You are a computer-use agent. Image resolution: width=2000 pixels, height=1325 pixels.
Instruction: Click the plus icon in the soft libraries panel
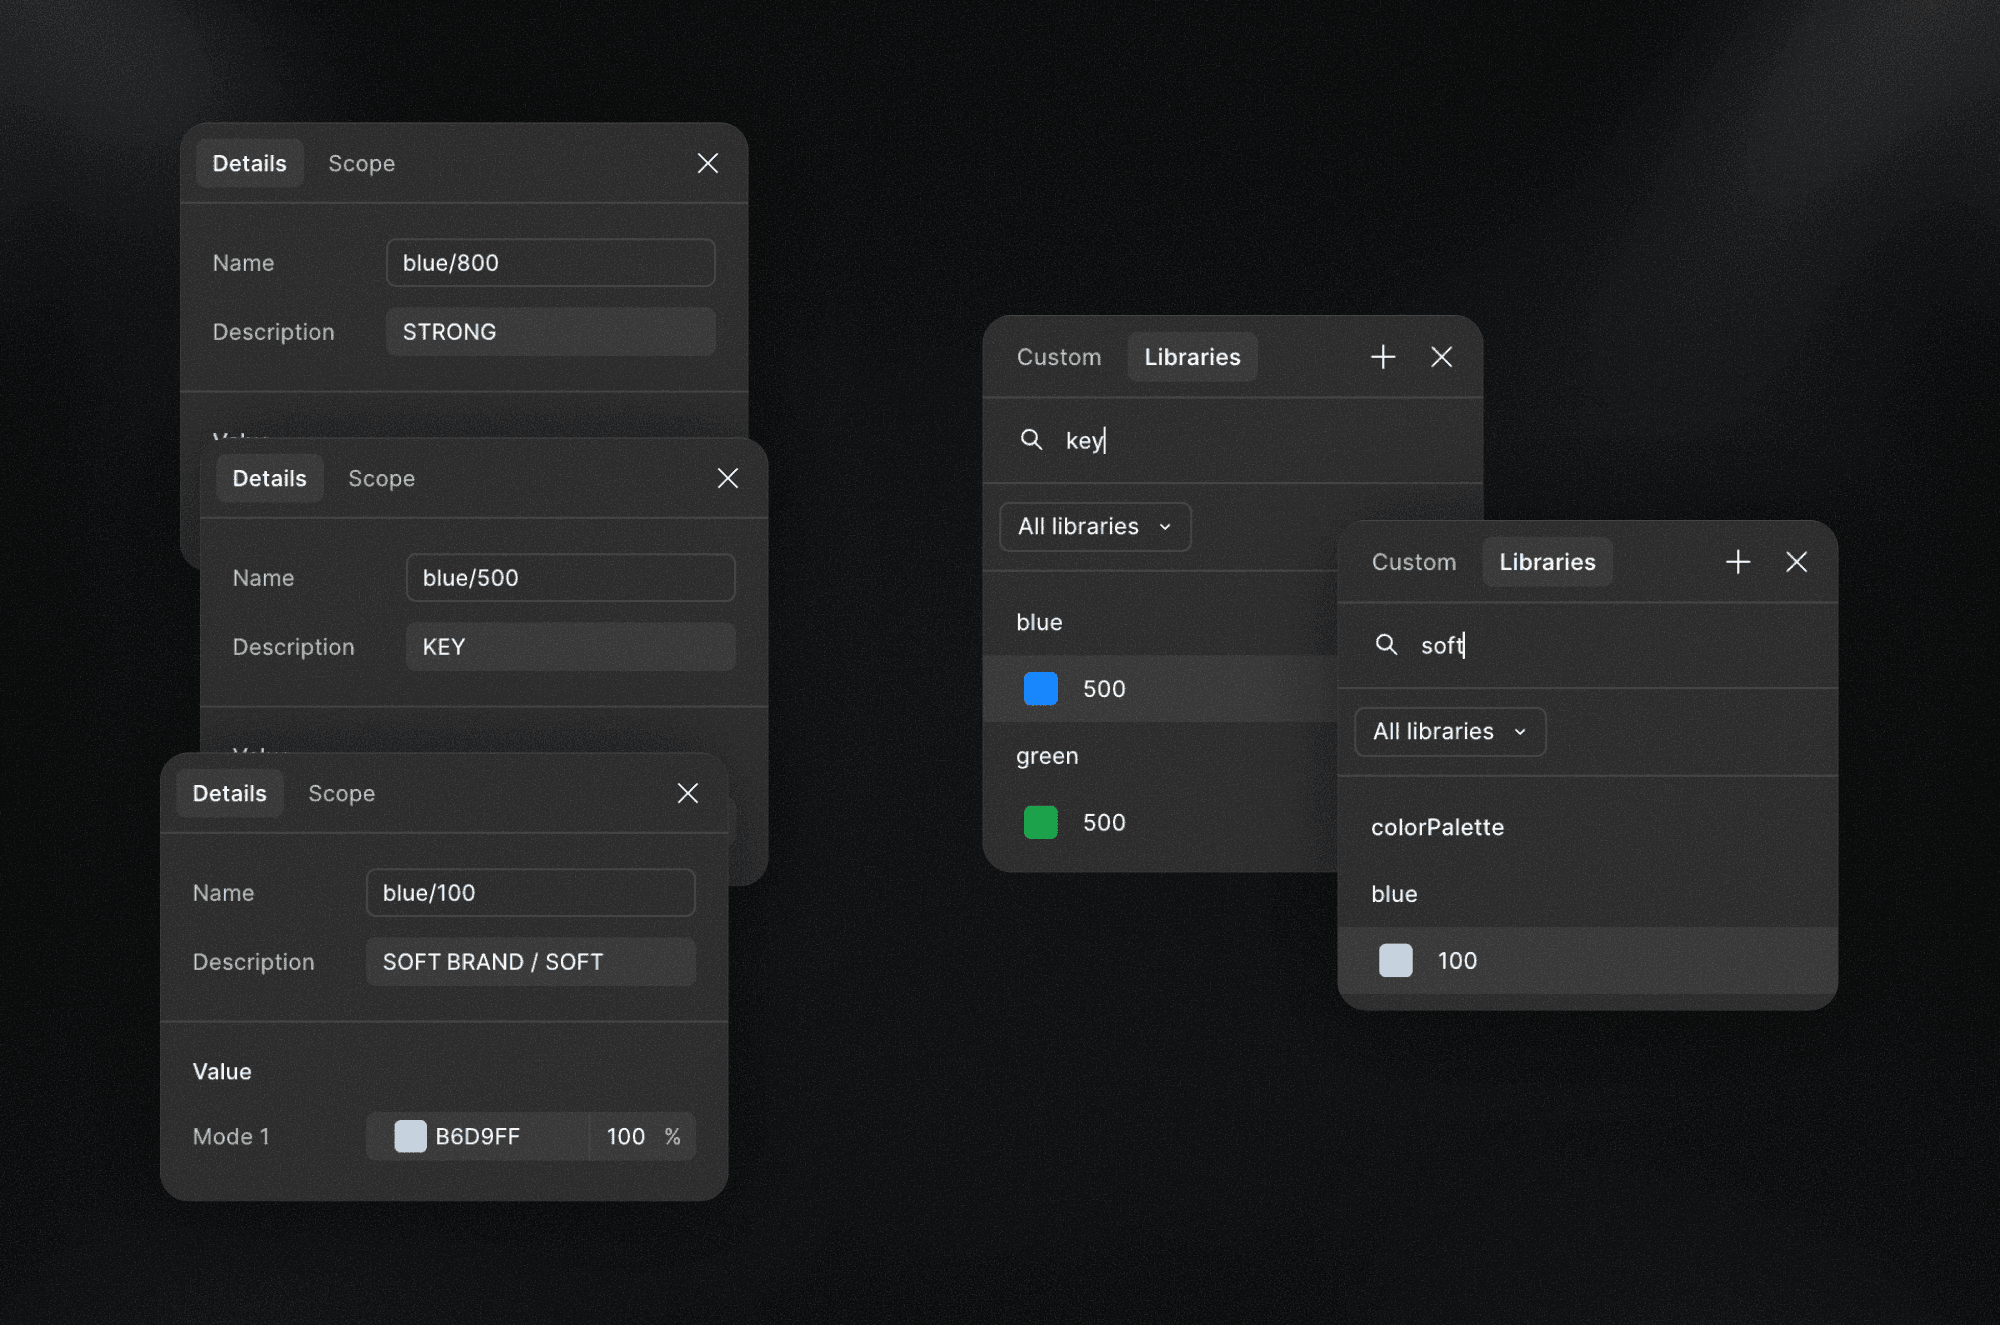point(1738,561)
